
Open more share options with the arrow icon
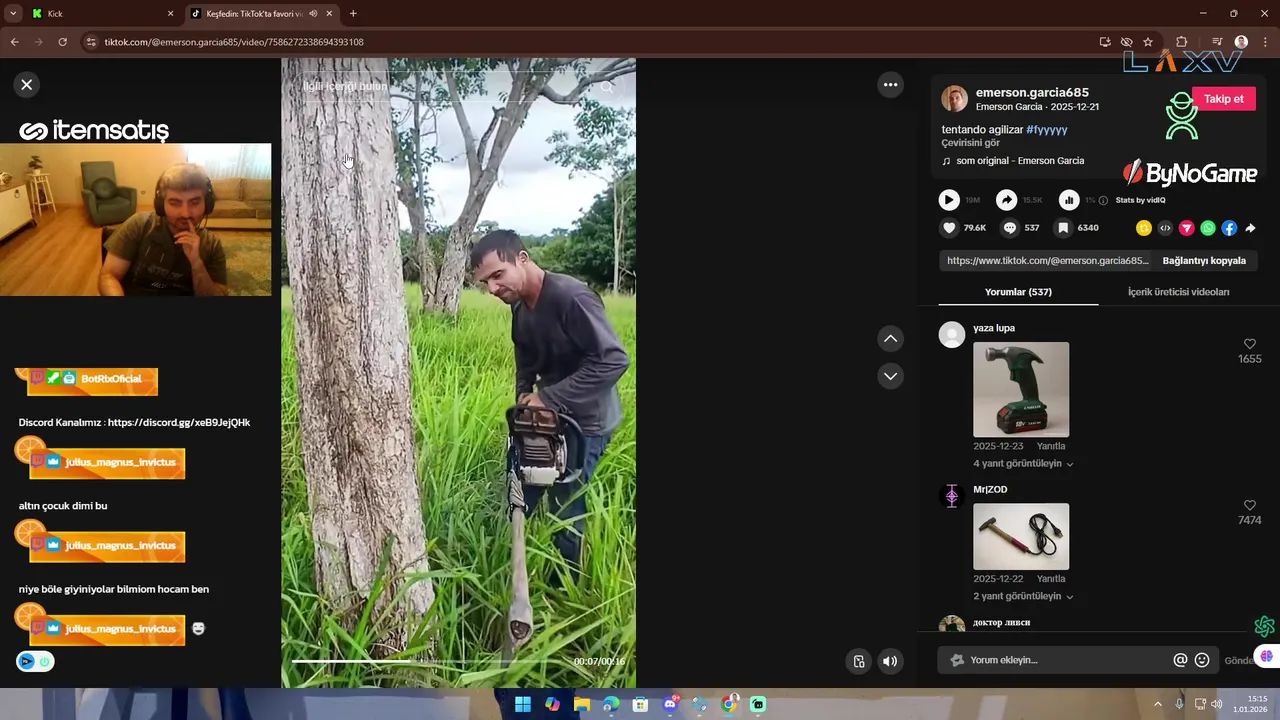point(1250,228)
